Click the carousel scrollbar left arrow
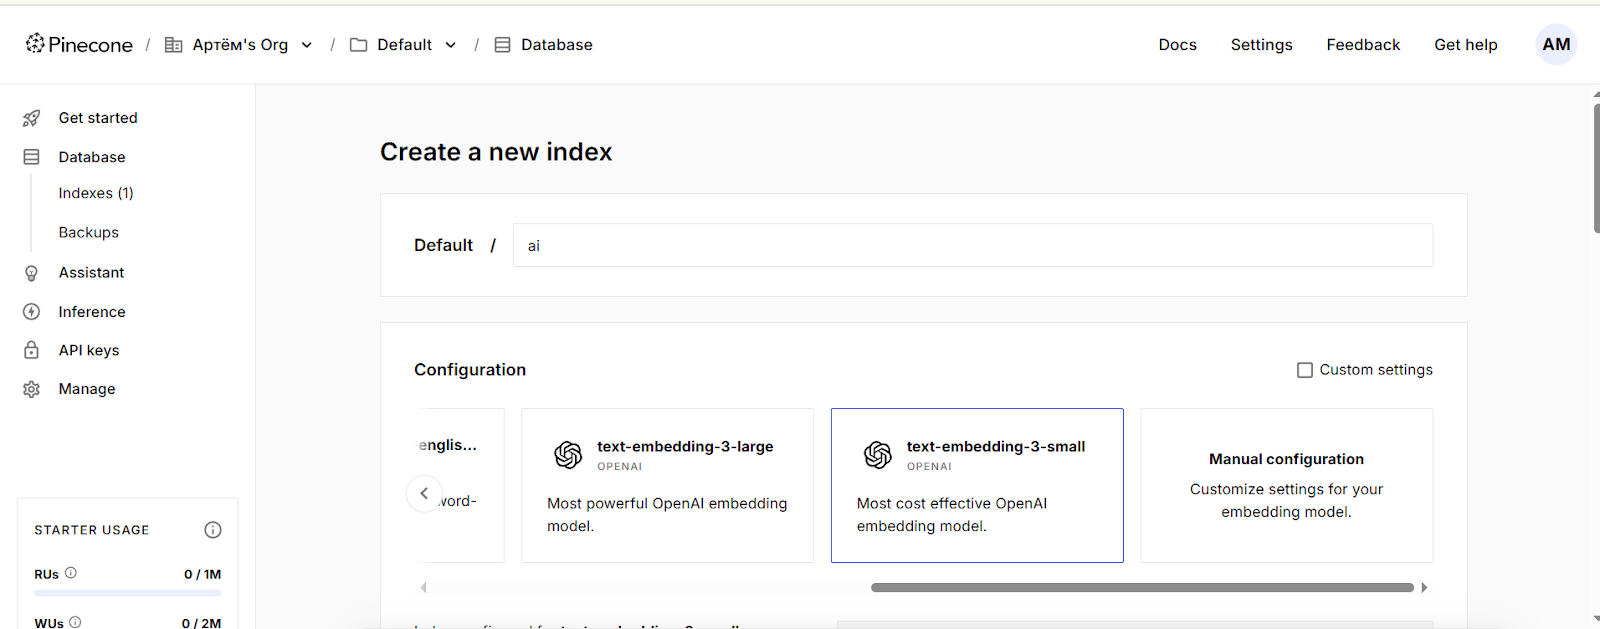This screenshot has width=1600, height=629. (423, 588)
